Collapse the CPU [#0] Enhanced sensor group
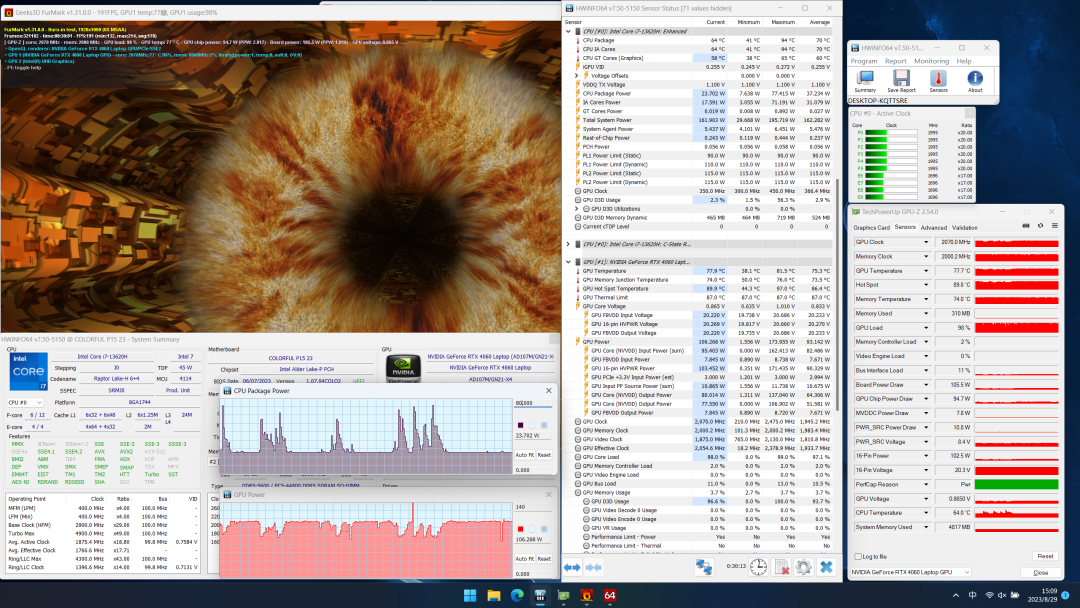 pyautogui.click(x=569, y=31)
